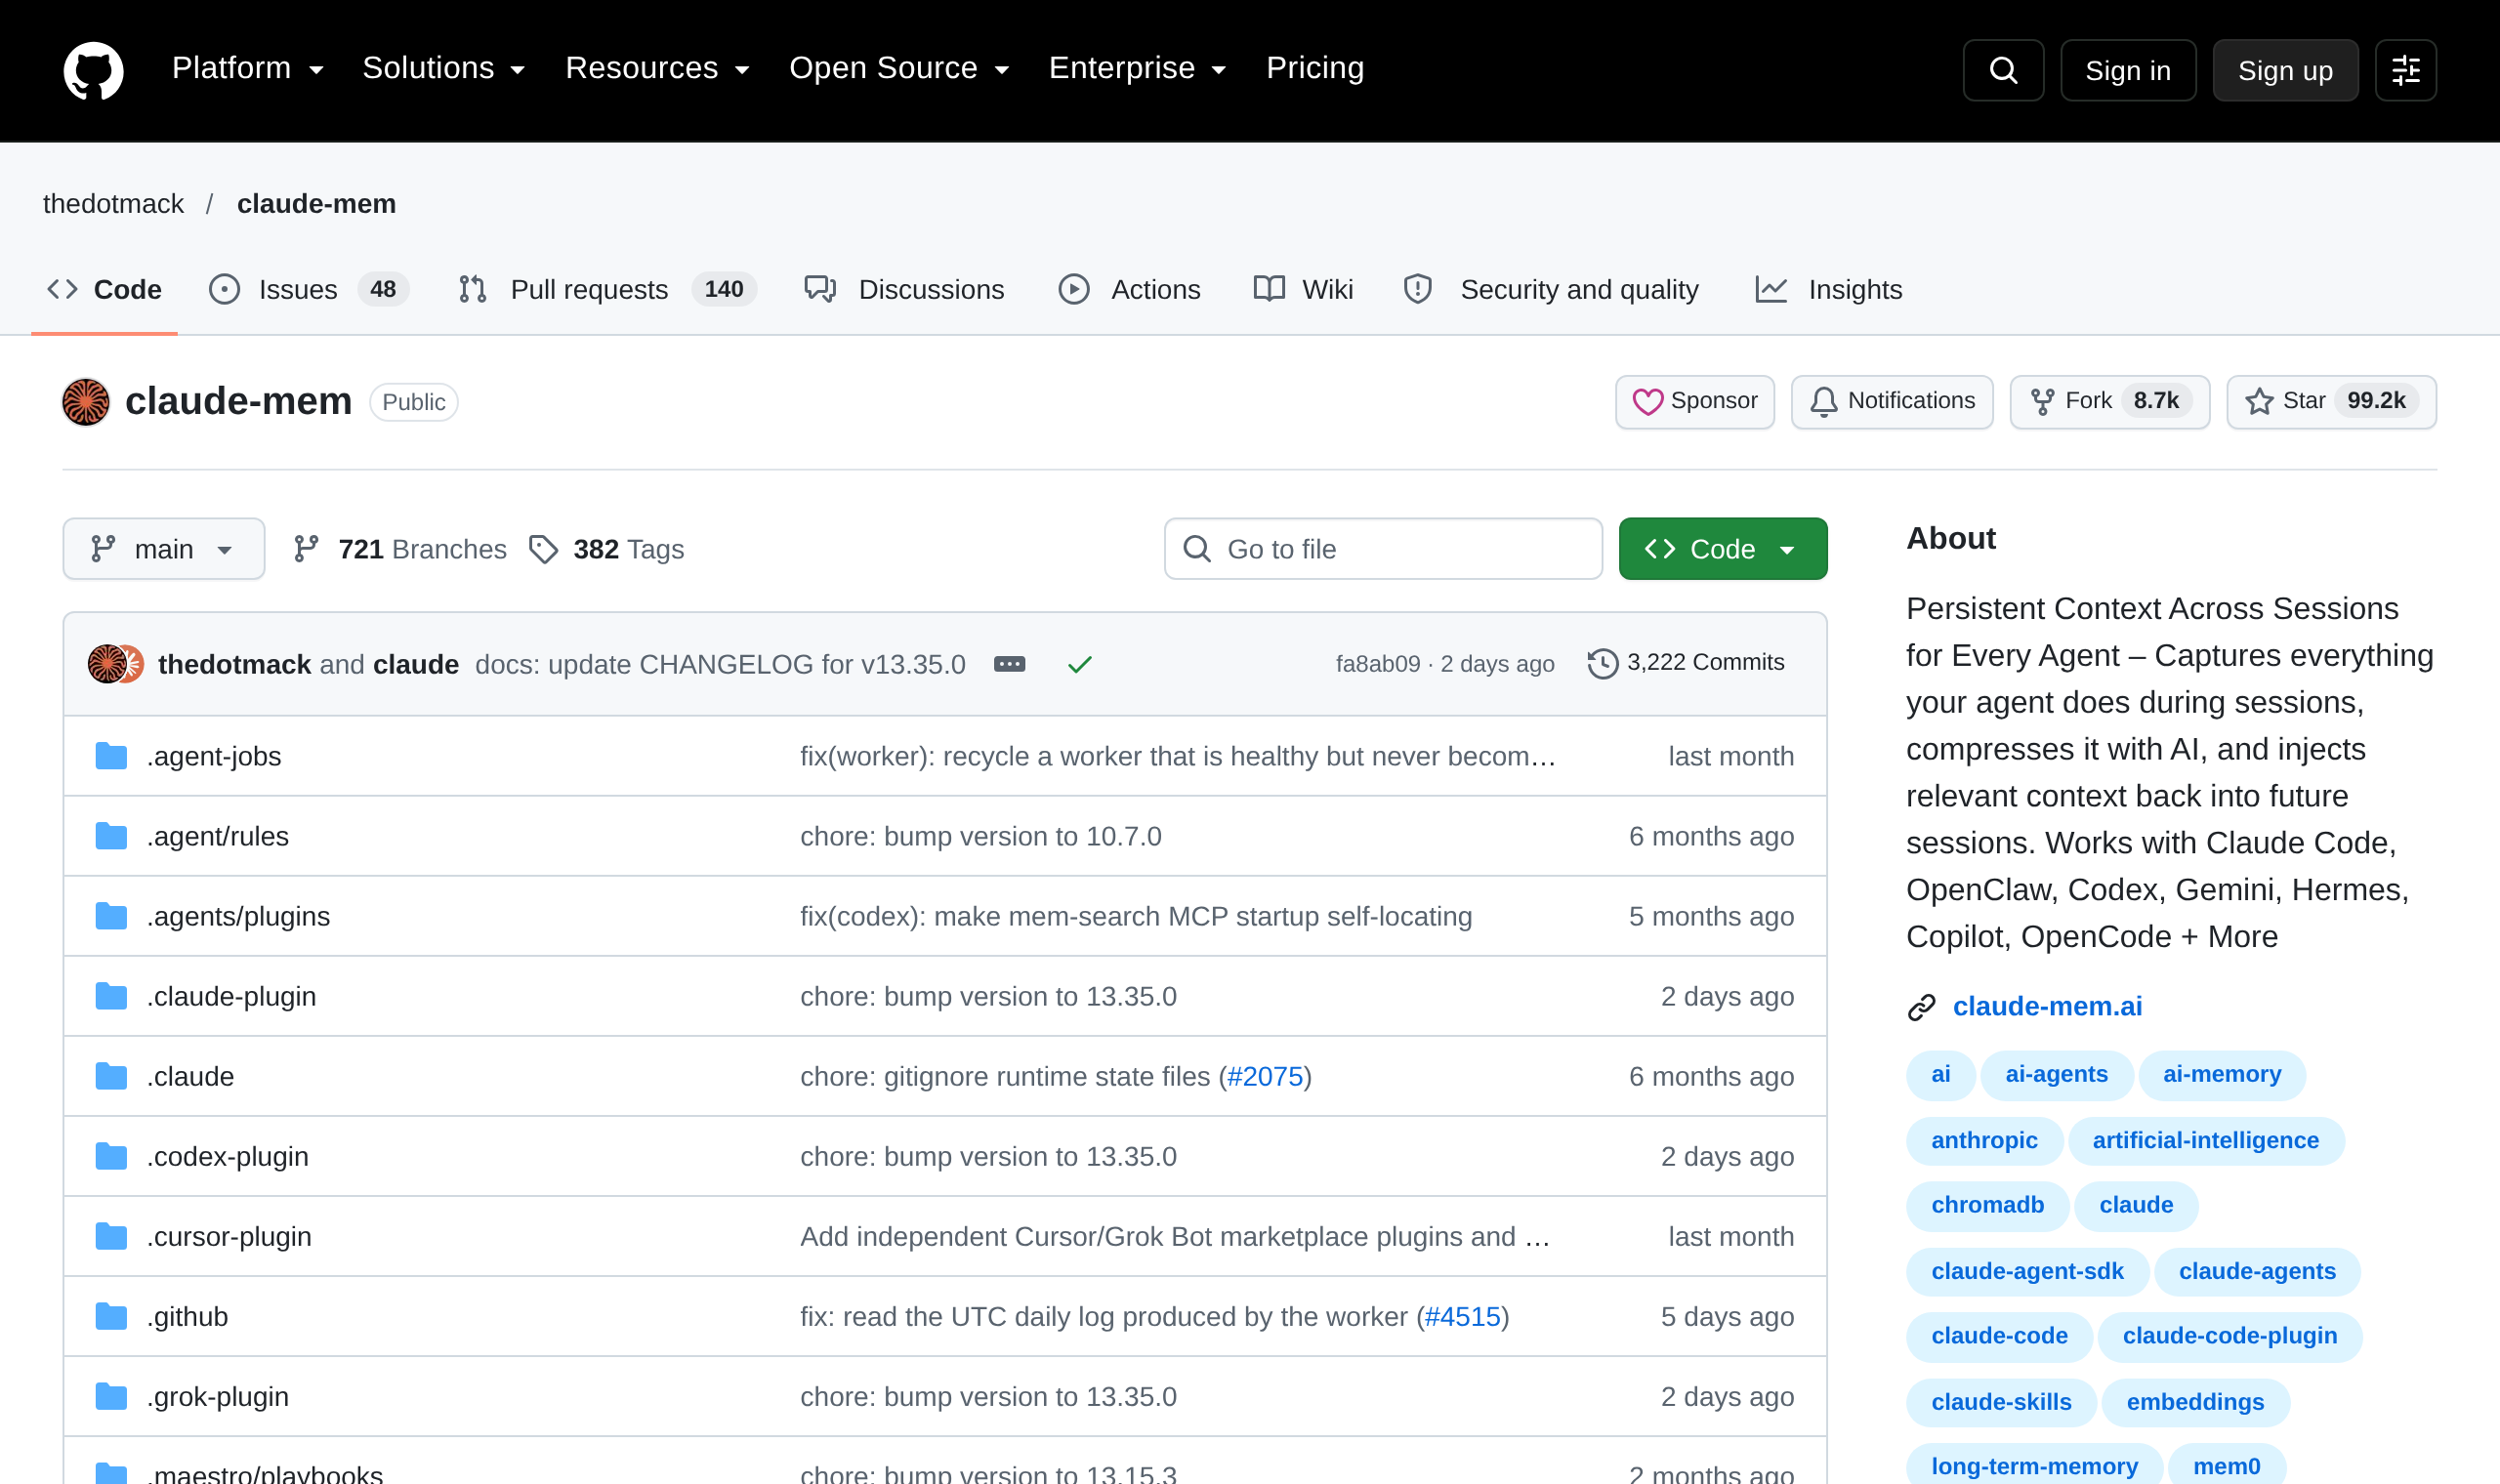Click the Sign in button
2500x1484 pixels.
coord(2128,70)
